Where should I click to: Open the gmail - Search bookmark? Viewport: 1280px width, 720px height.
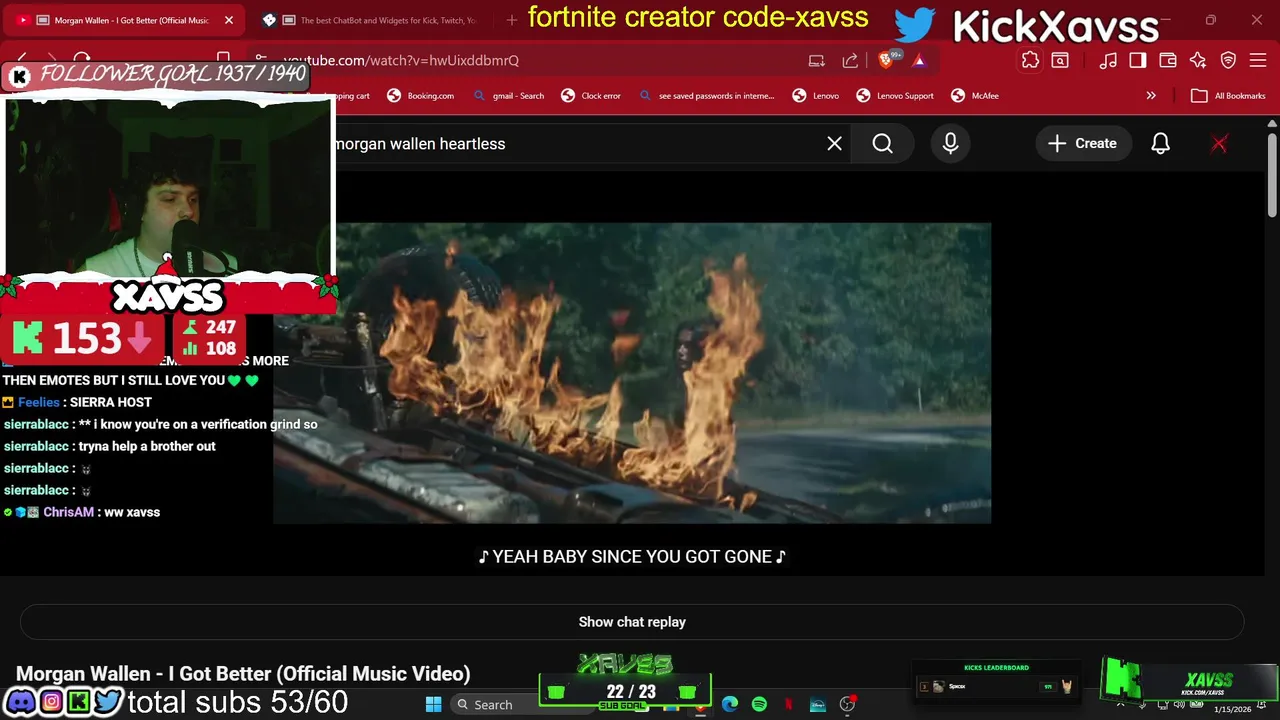[508, 96]
